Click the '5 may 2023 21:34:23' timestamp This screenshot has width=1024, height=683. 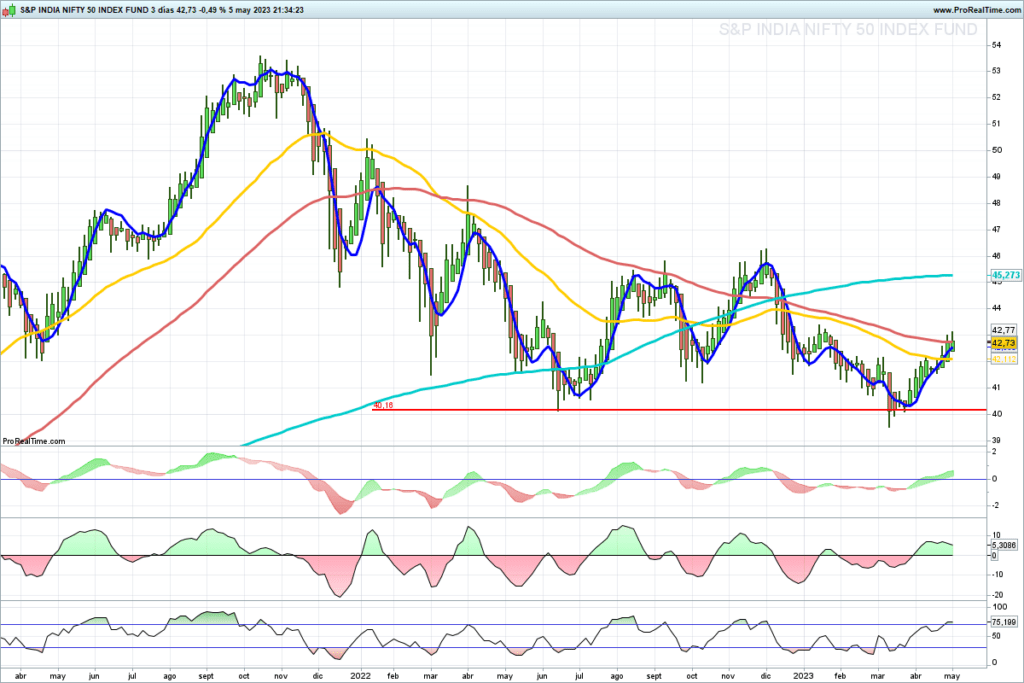click(266, 10)
